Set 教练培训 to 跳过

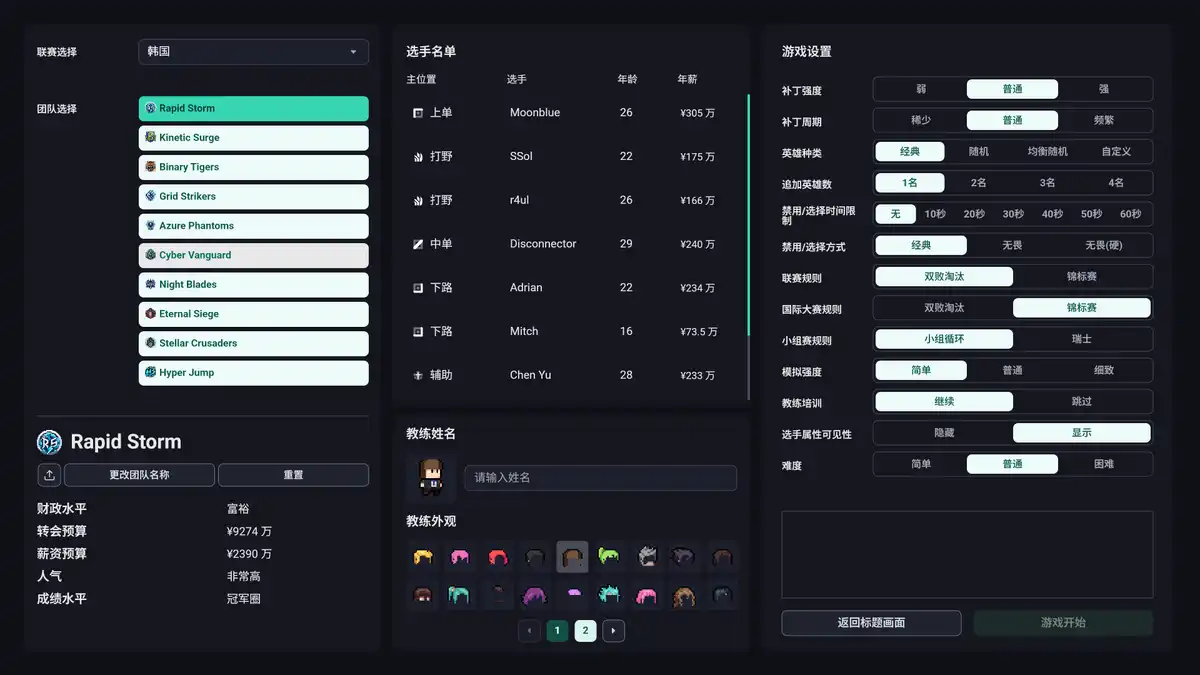pos(1081,402)
